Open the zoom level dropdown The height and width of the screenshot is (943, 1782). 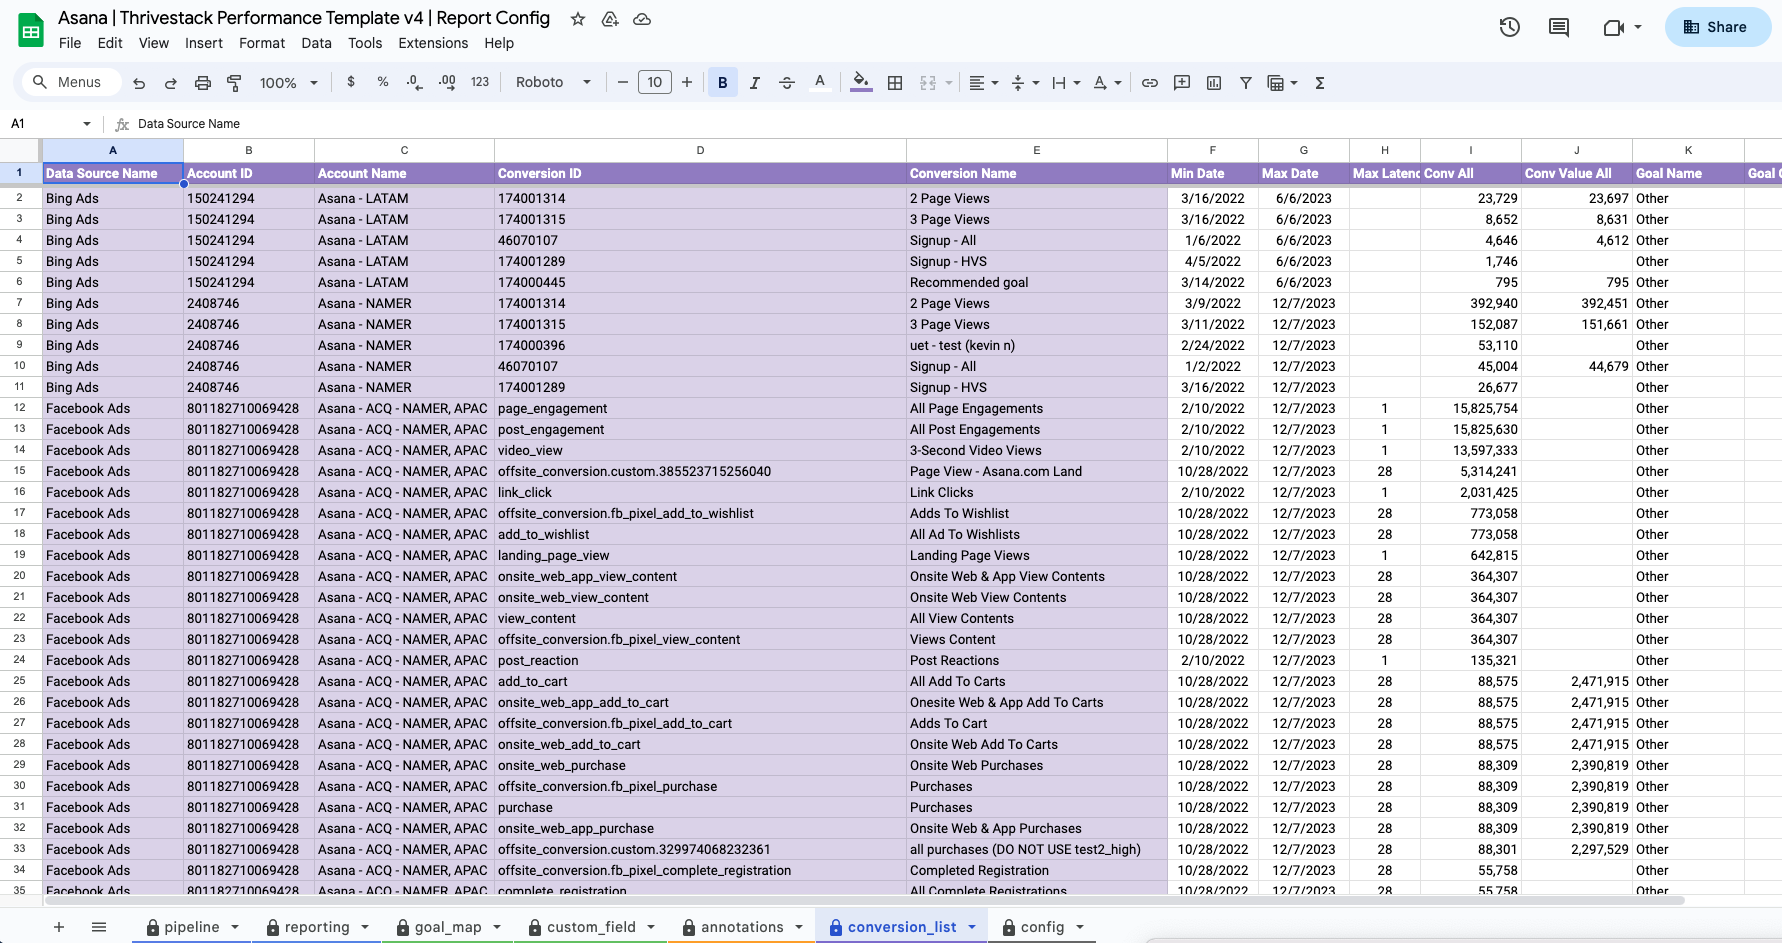coord(288,83)
